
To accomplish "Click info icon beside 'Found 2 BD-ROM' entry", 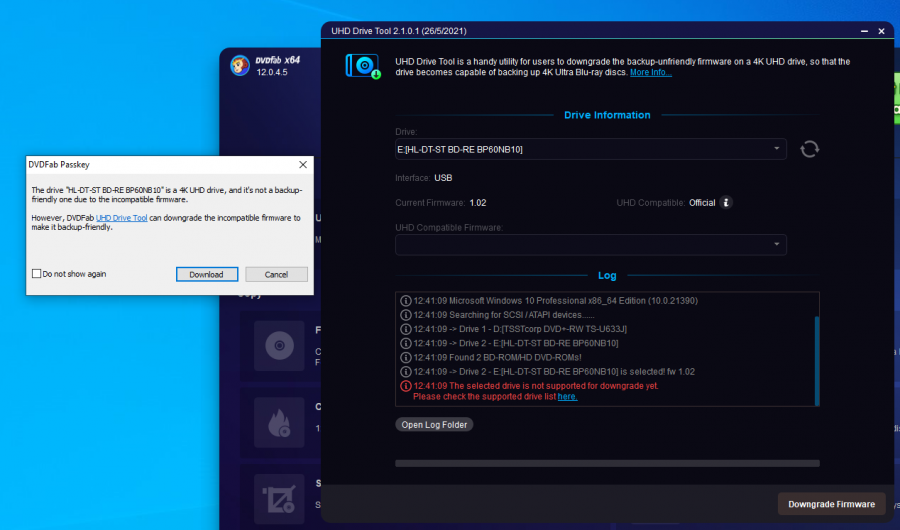I will coord(405,357).
